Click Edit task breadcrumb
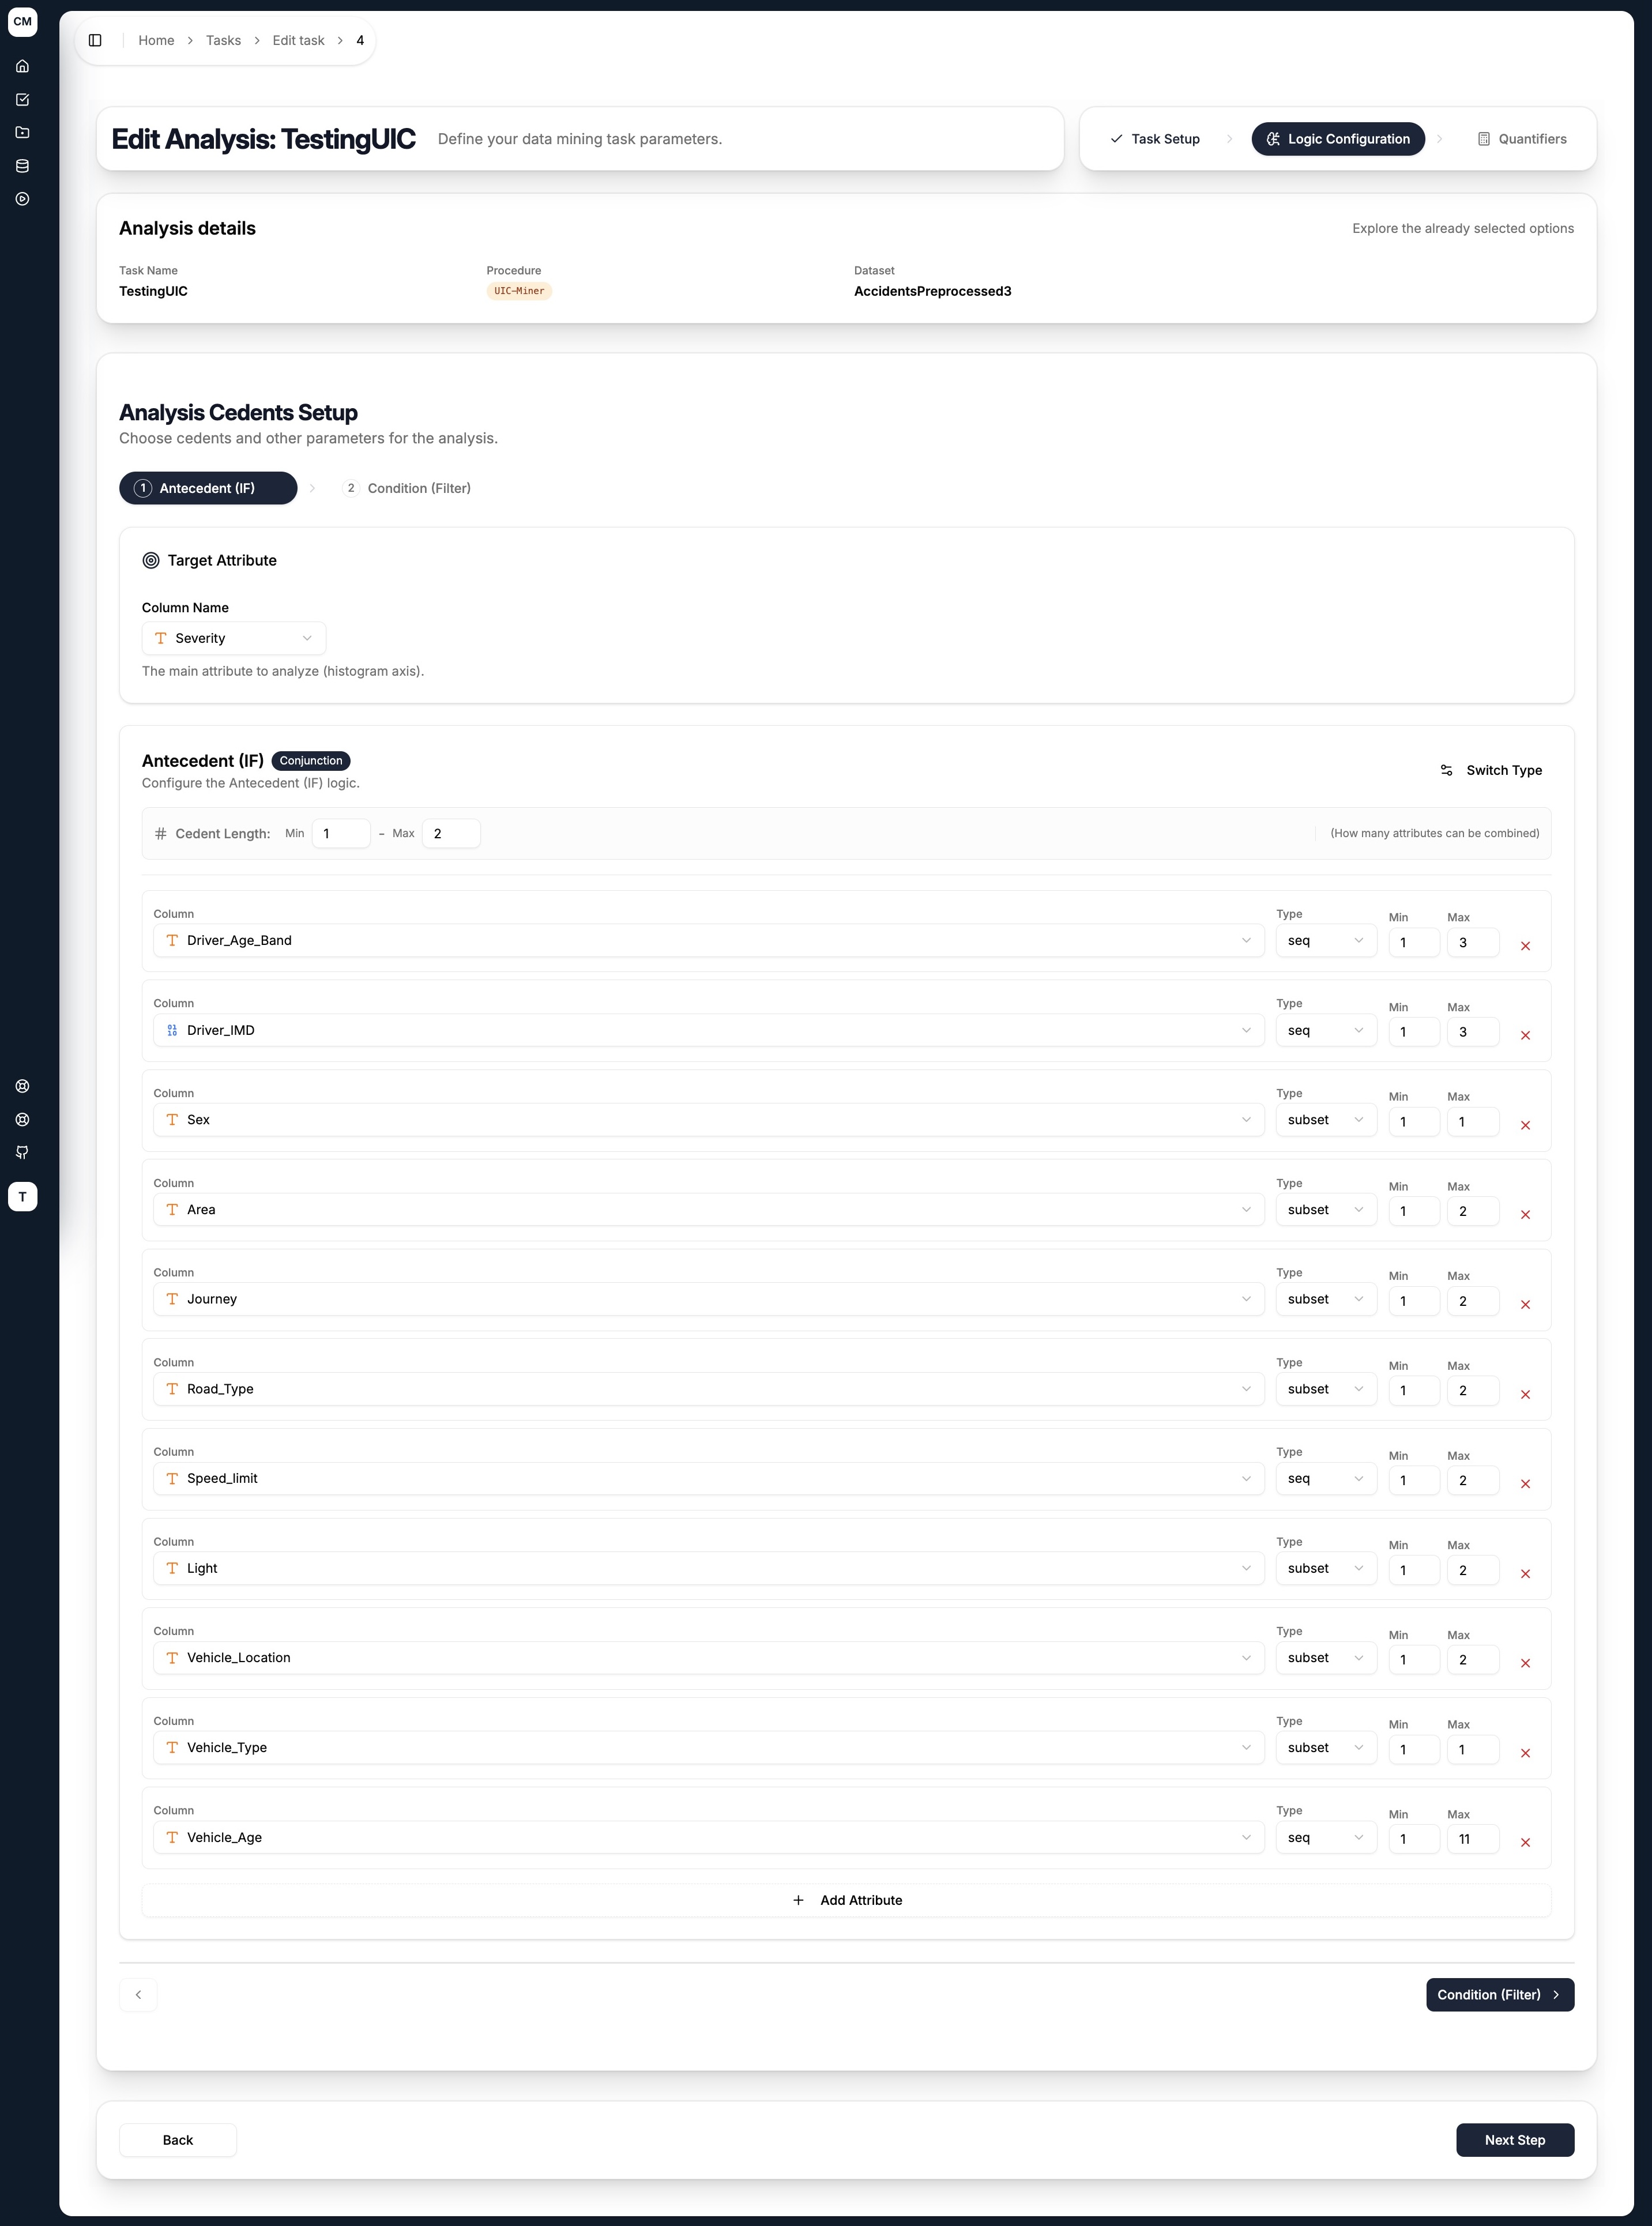Image resolution: width=1652 pixels, height=2226 pixels. 298,40
